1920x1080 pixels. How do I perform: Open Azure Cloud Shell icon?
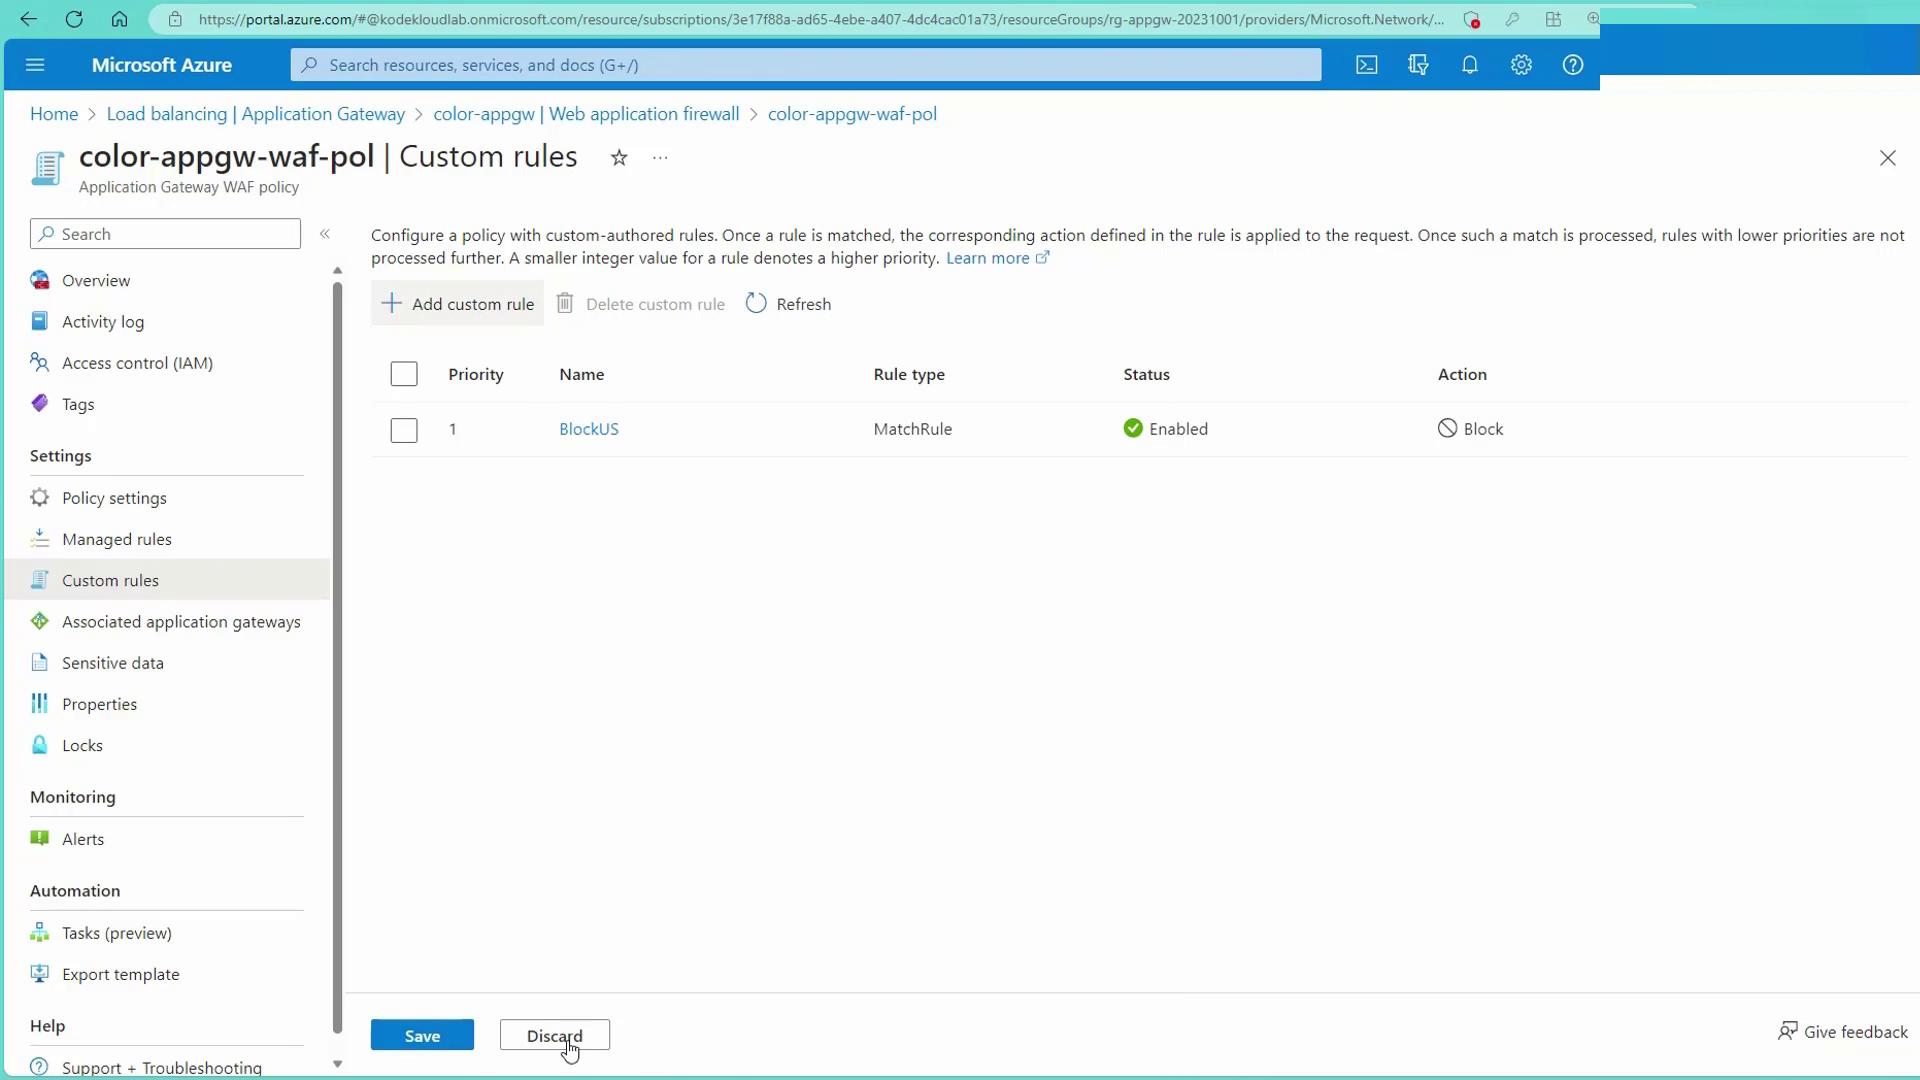(x=1366, y=65)
